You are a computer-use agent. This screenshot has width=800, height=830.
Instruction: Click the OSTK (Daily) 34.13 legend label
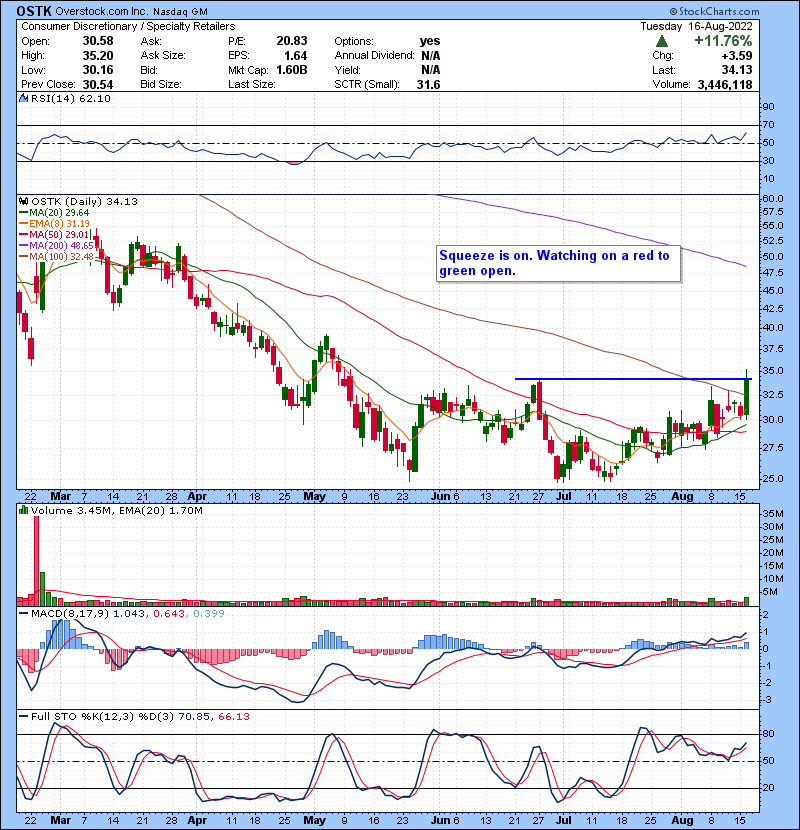pos(84,202)
